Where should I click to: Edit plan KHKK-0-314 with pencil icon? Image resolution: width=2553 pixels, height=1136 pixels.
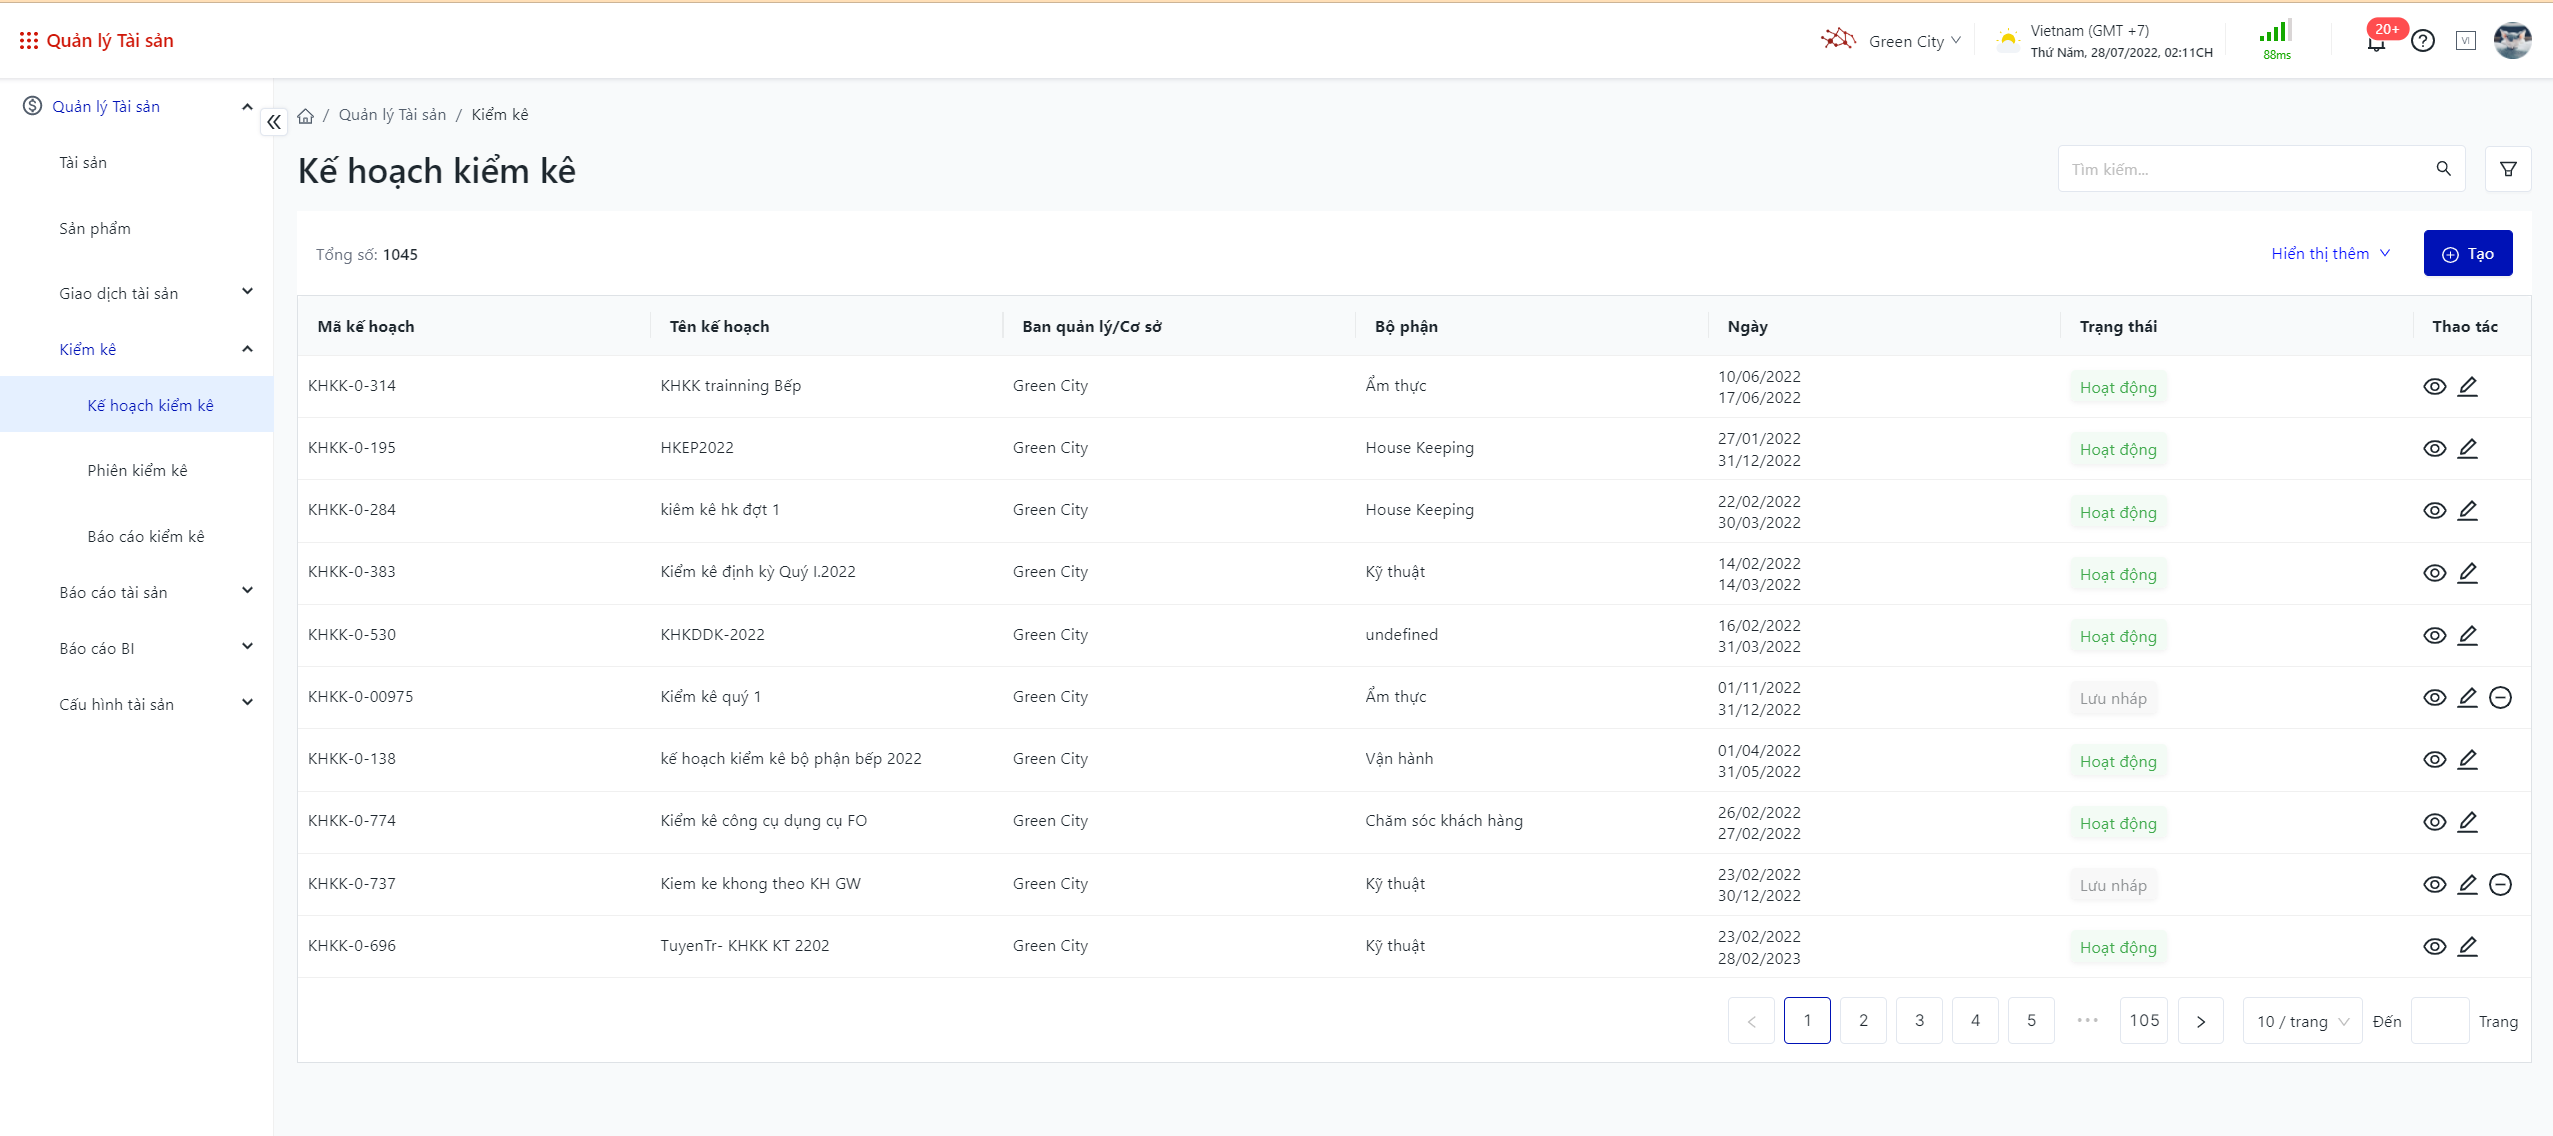tap(2467, 386)
